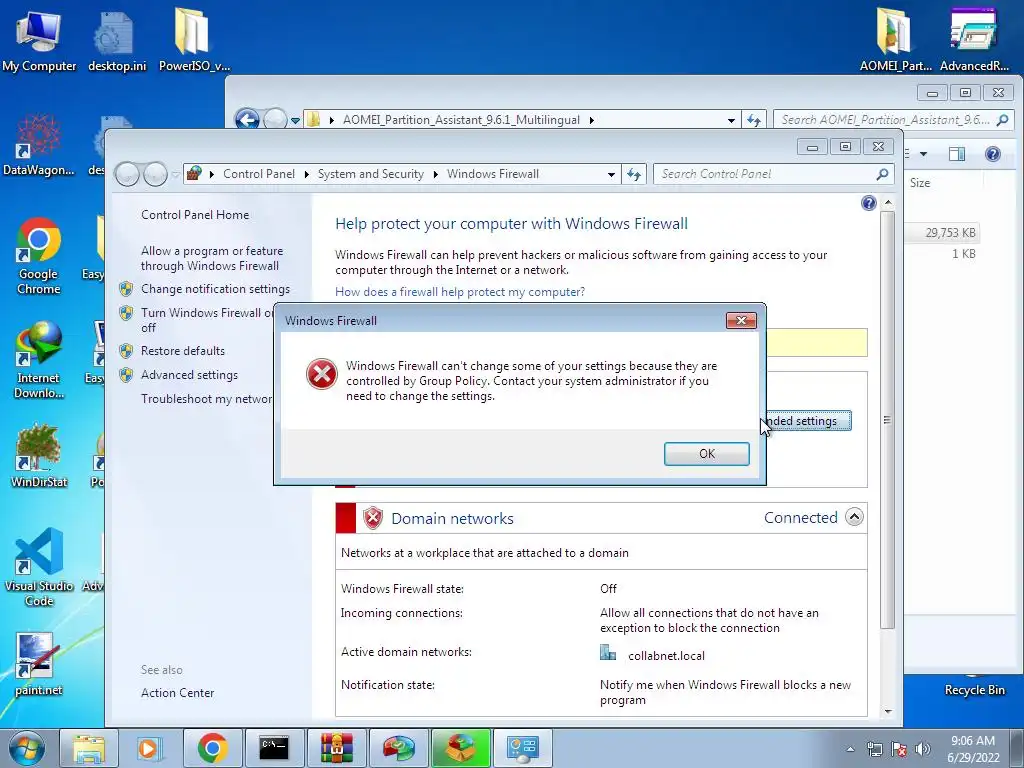Select the desktop.ini file icon
Screen dimensions: 1024x768
coord(117,40)
